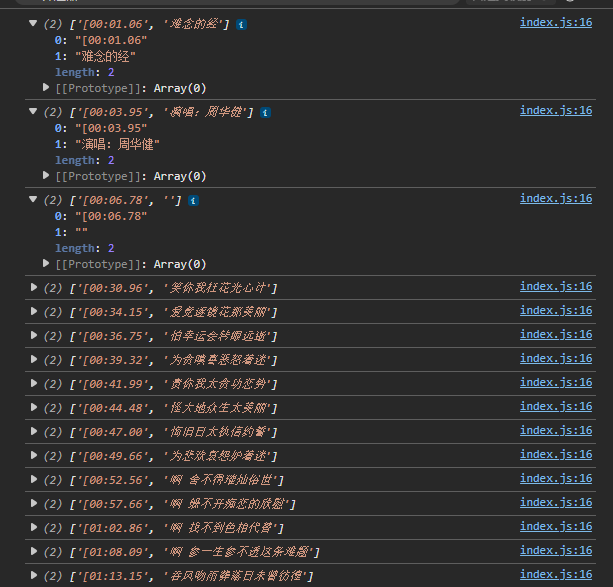This screenshot has height=587, width=613.
Task: Expand the 01:08.09 array entry
Action: (x=34, y=551)
